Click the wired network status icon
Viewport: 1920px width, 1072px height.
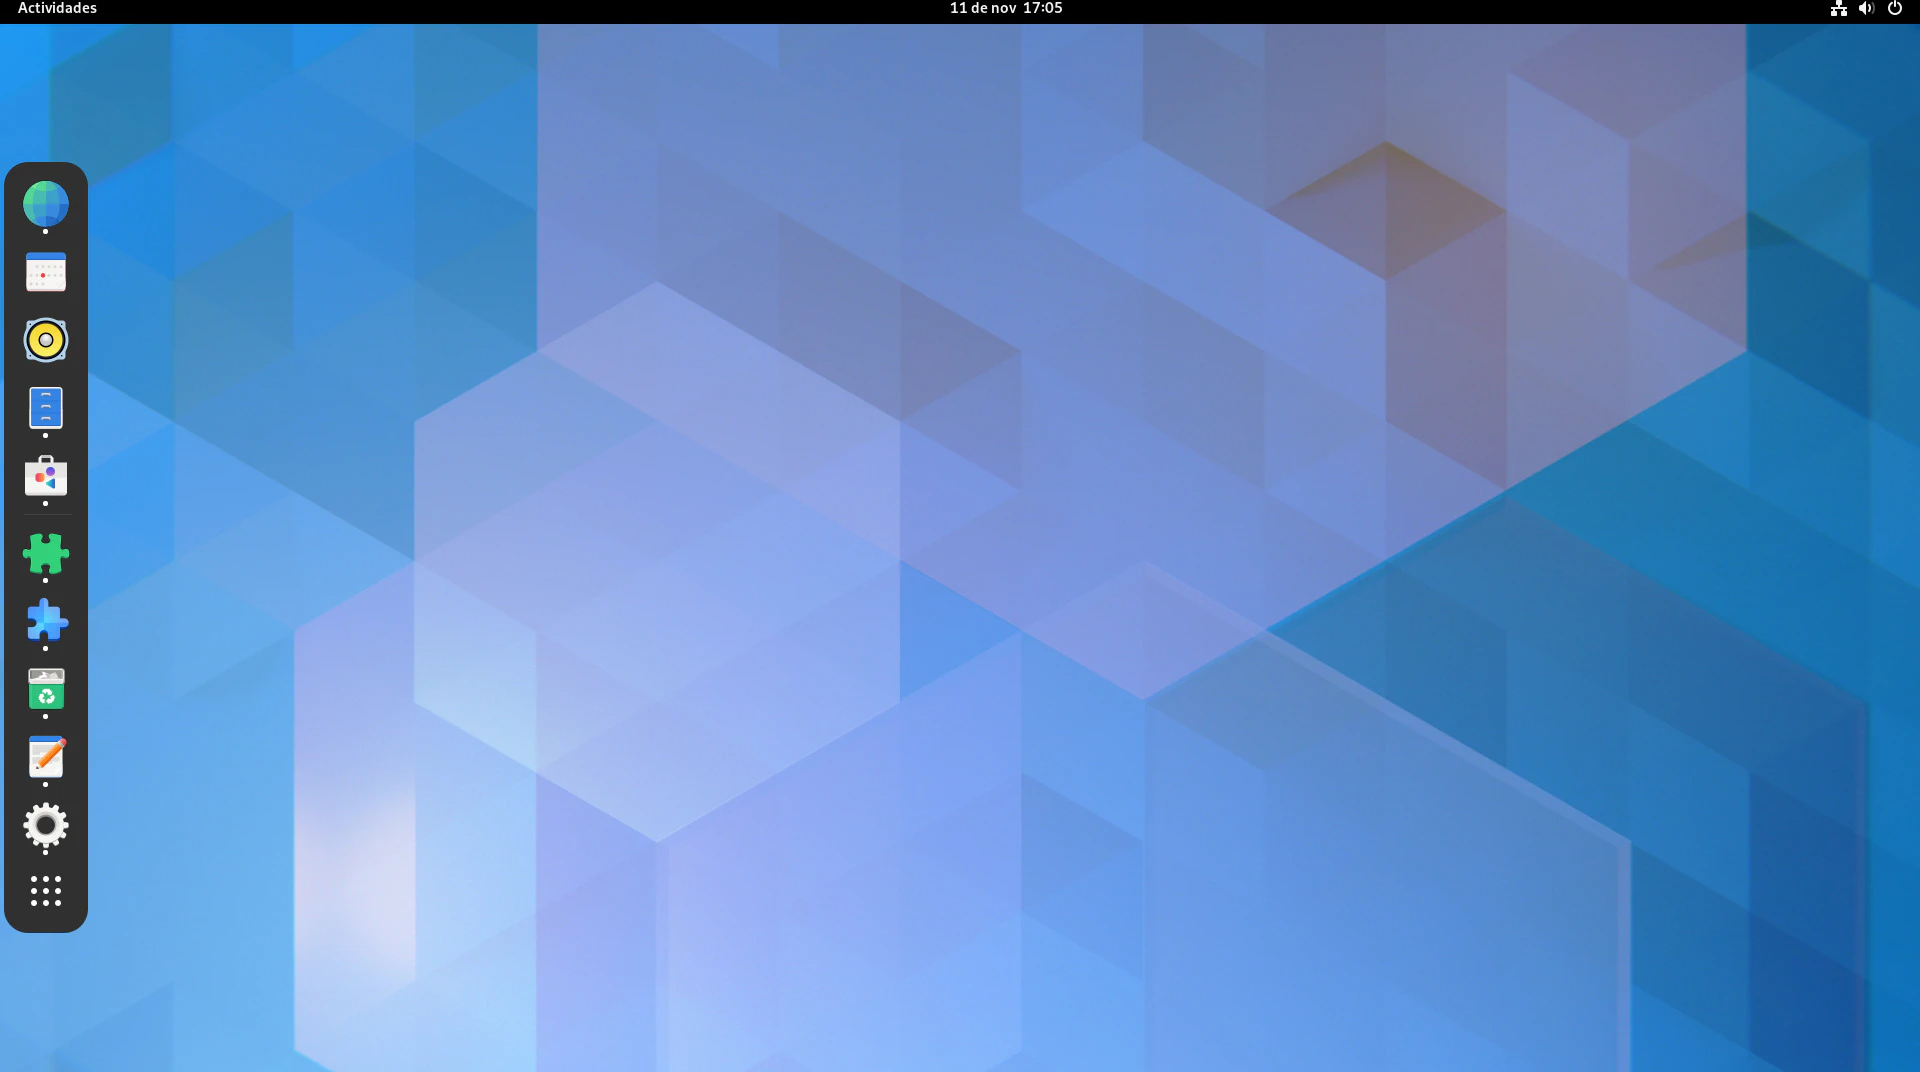pos(1838,9)
